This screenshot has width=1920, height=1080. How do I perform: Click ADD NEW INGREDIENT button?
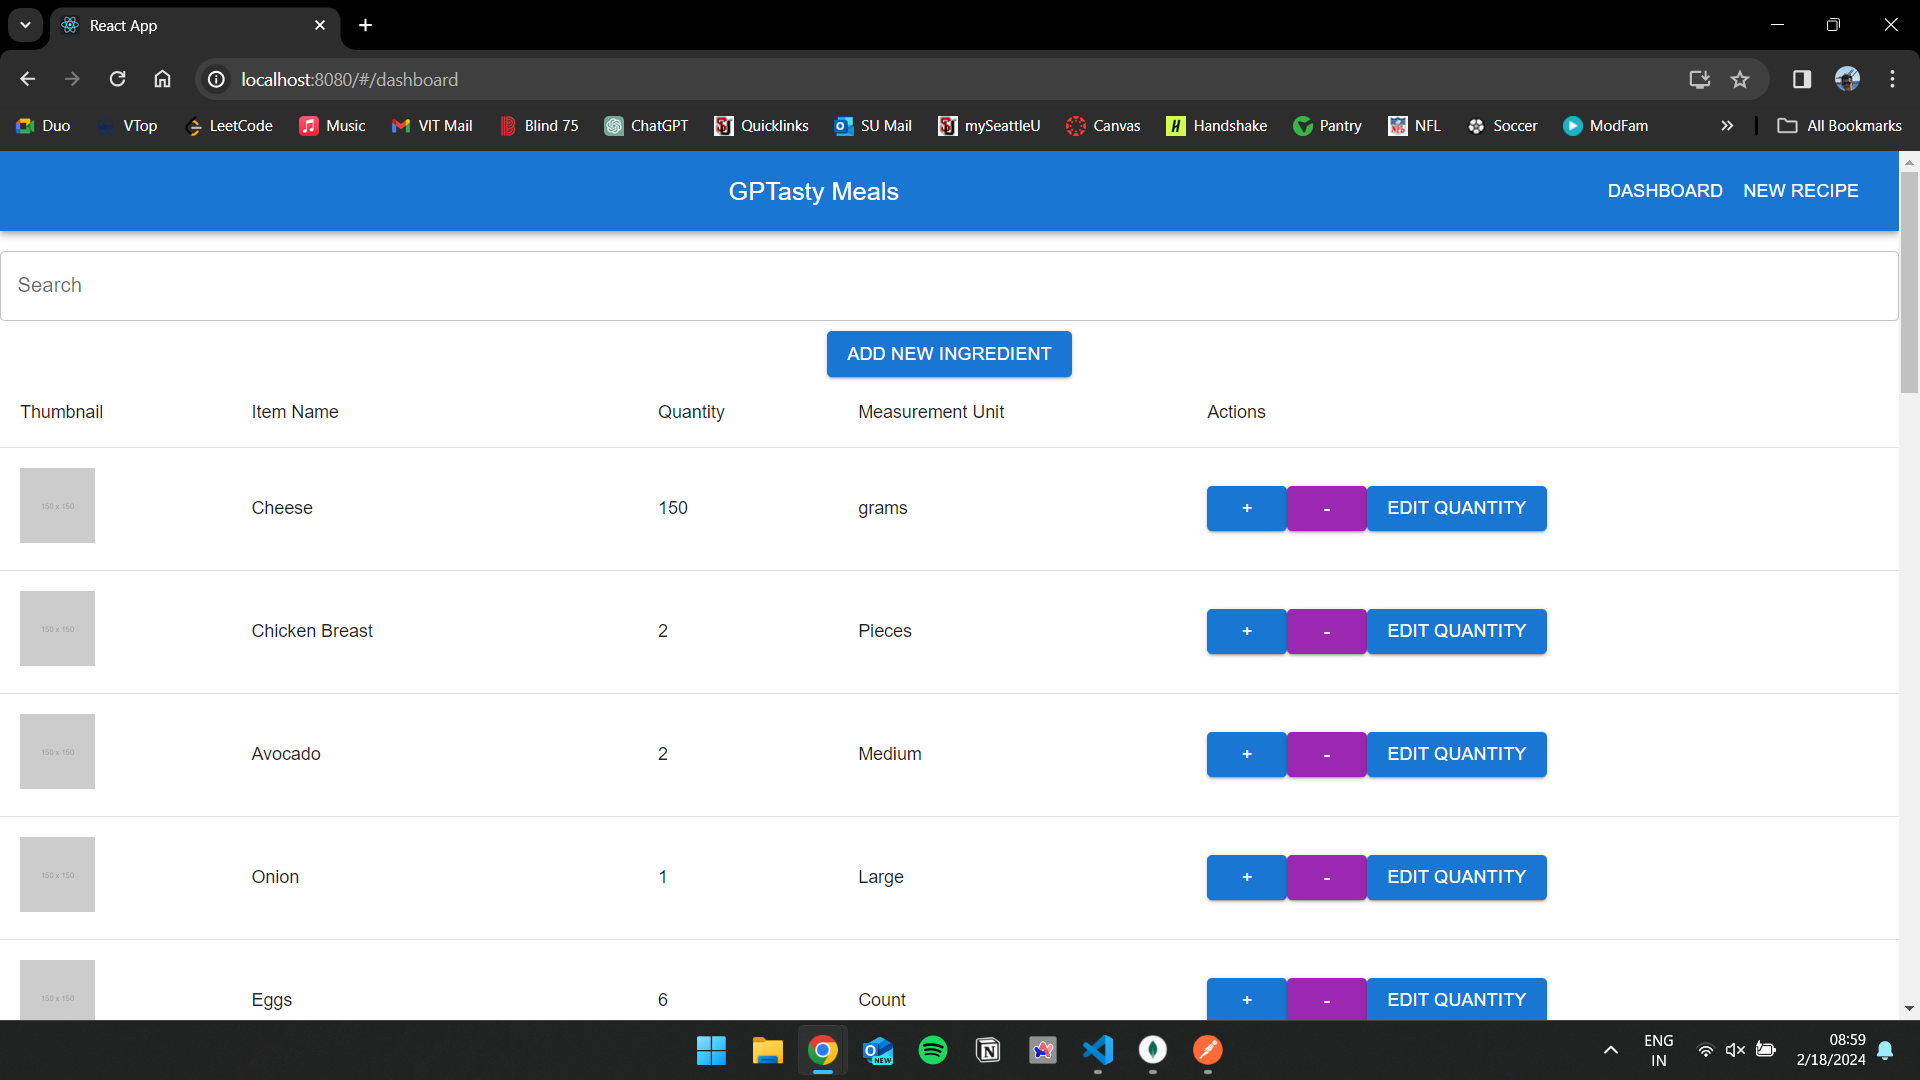click(948, 354)
